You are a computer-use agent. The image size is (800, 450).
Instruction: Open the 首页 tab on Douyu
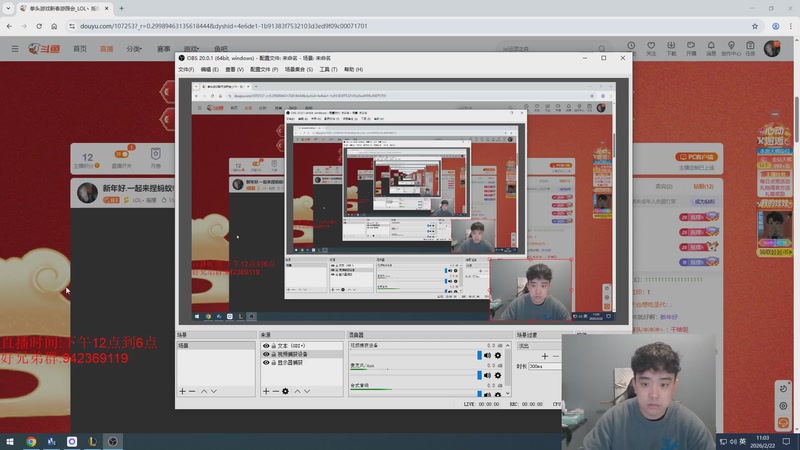(80, 49)
